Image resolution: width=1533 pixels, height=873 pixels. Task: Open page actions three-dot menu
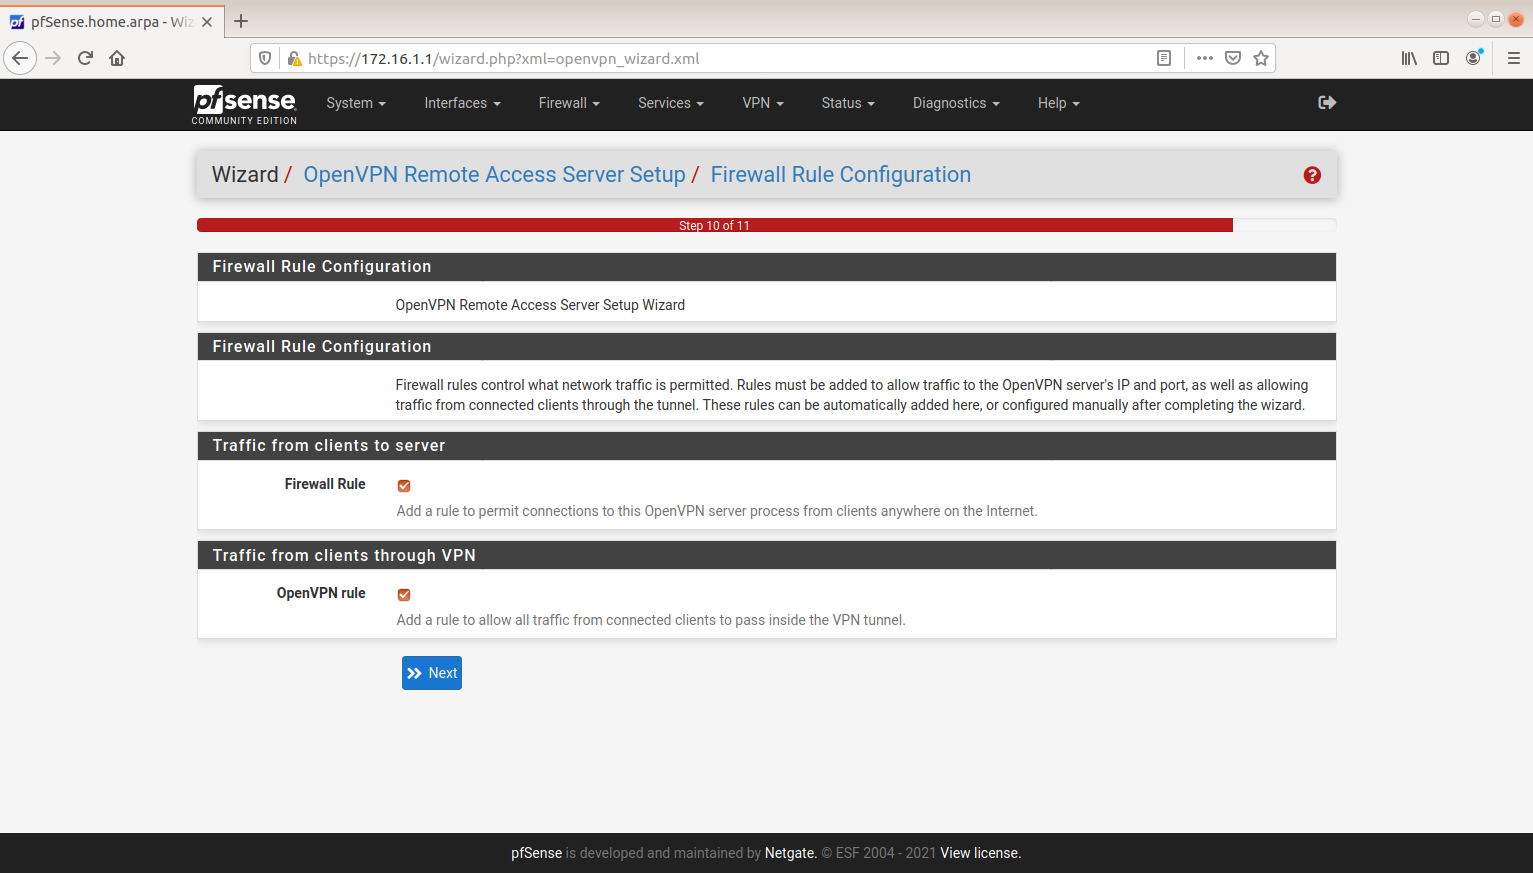(1205, 58)
